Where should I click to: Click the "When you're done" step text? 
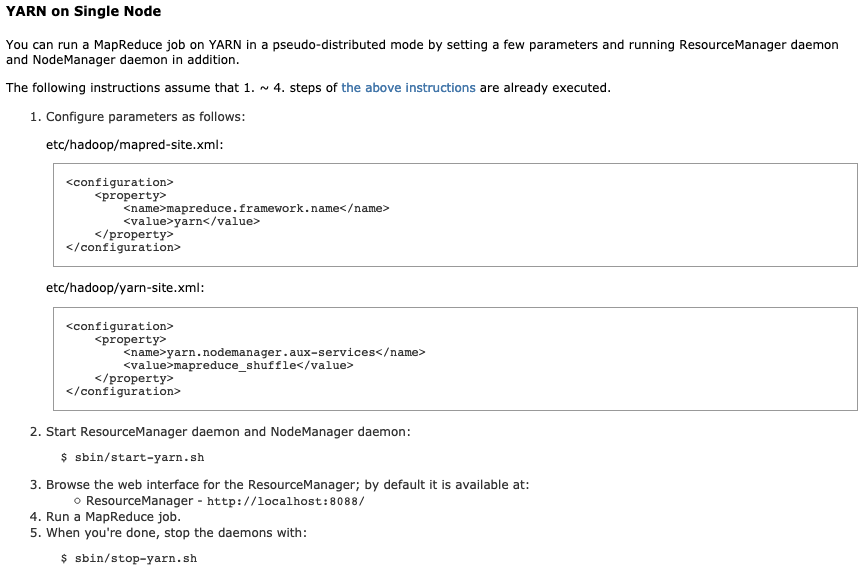tap(176, 533)
